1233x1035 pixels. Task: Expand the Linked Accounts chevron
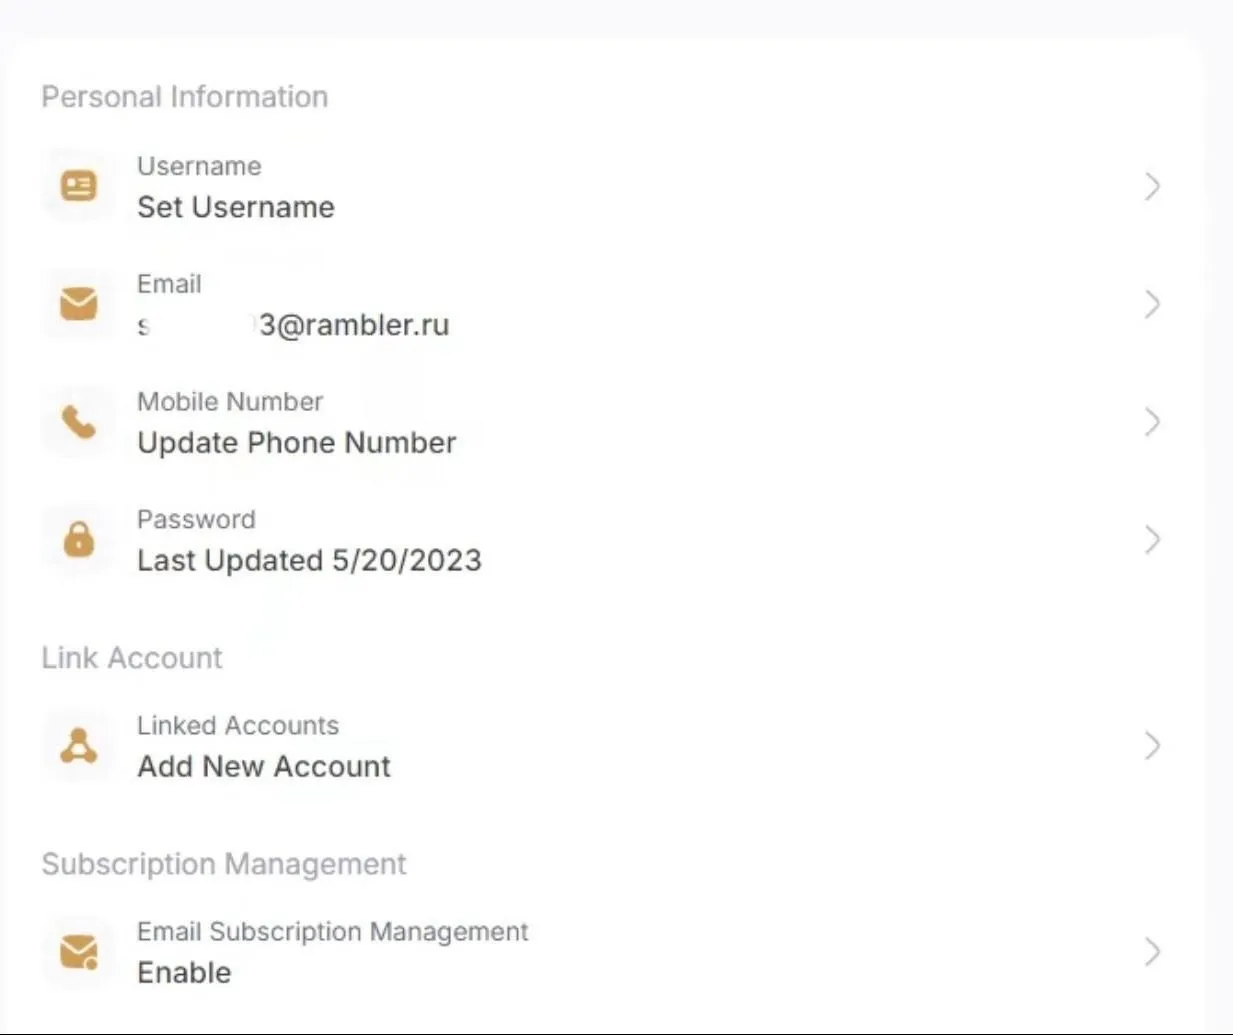(1152, 746)
